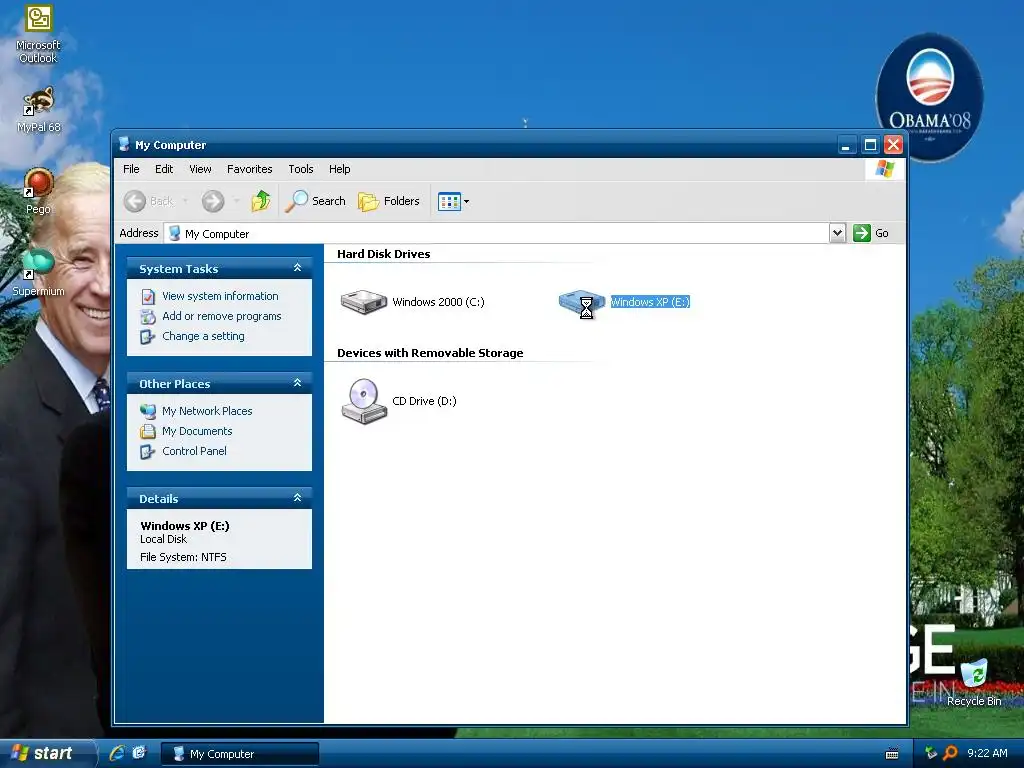This screenshot has height=768, width=1024.
Task: Open Control Panel link
Action: 195,451
